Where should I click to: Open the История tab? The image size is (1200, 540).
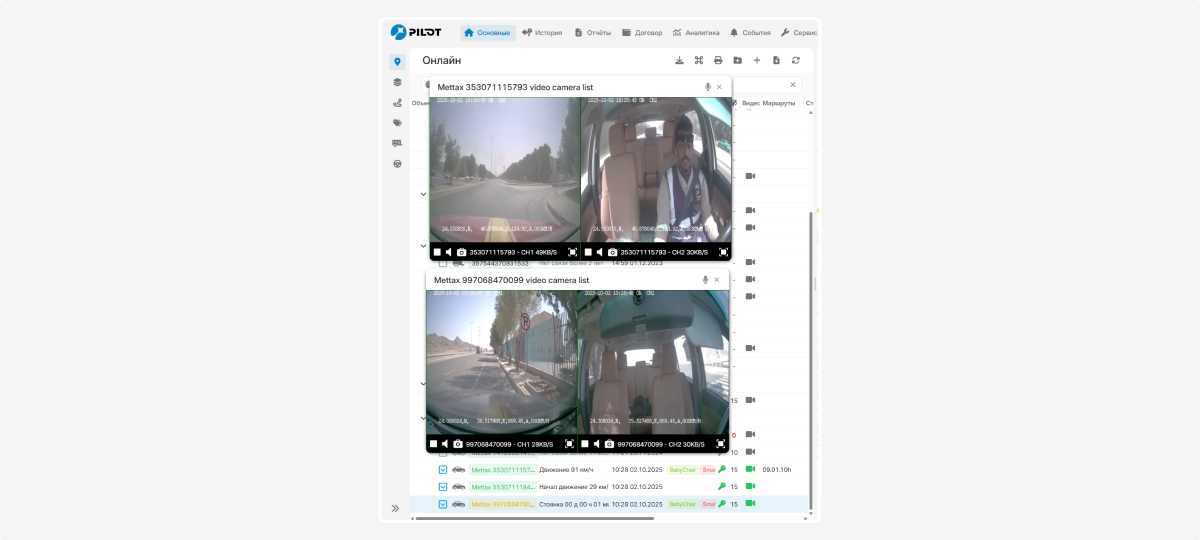[x=541, y=33]
